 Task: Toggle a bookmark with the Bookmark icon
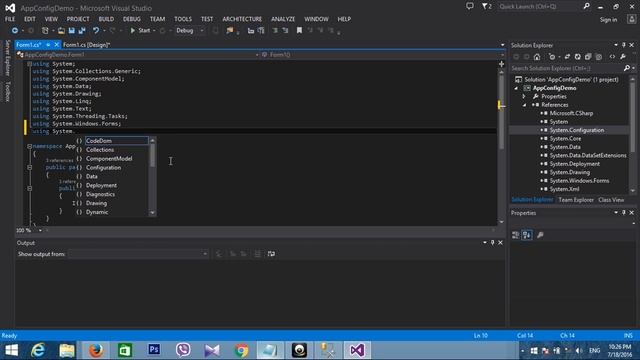click(x=299, y=31)
